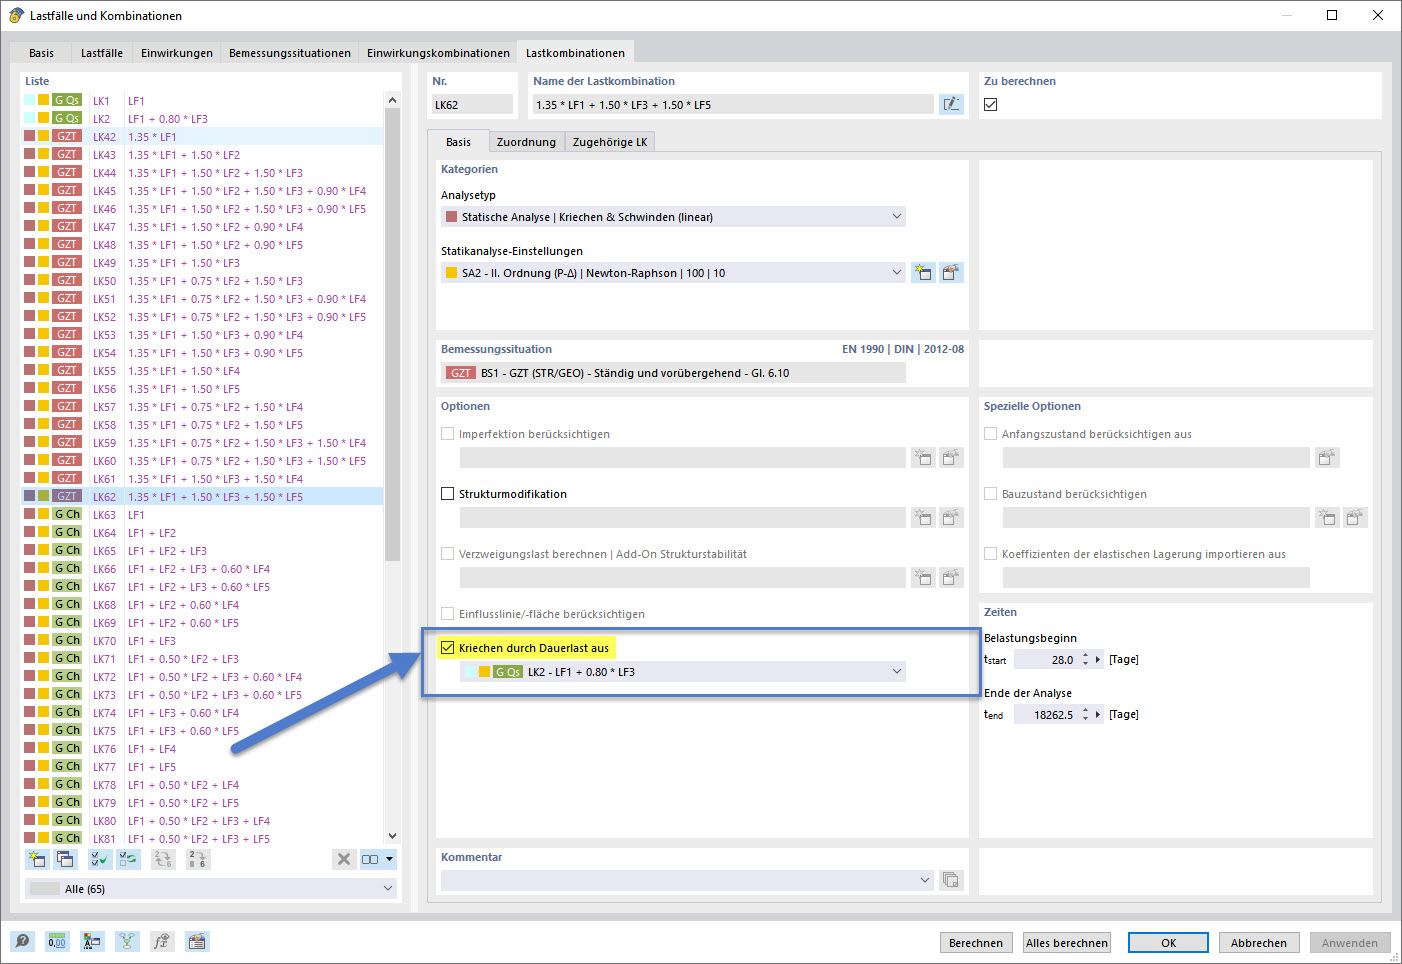
Task: Open the arrow menu beside tstart value
Action: coord(1098,660)
